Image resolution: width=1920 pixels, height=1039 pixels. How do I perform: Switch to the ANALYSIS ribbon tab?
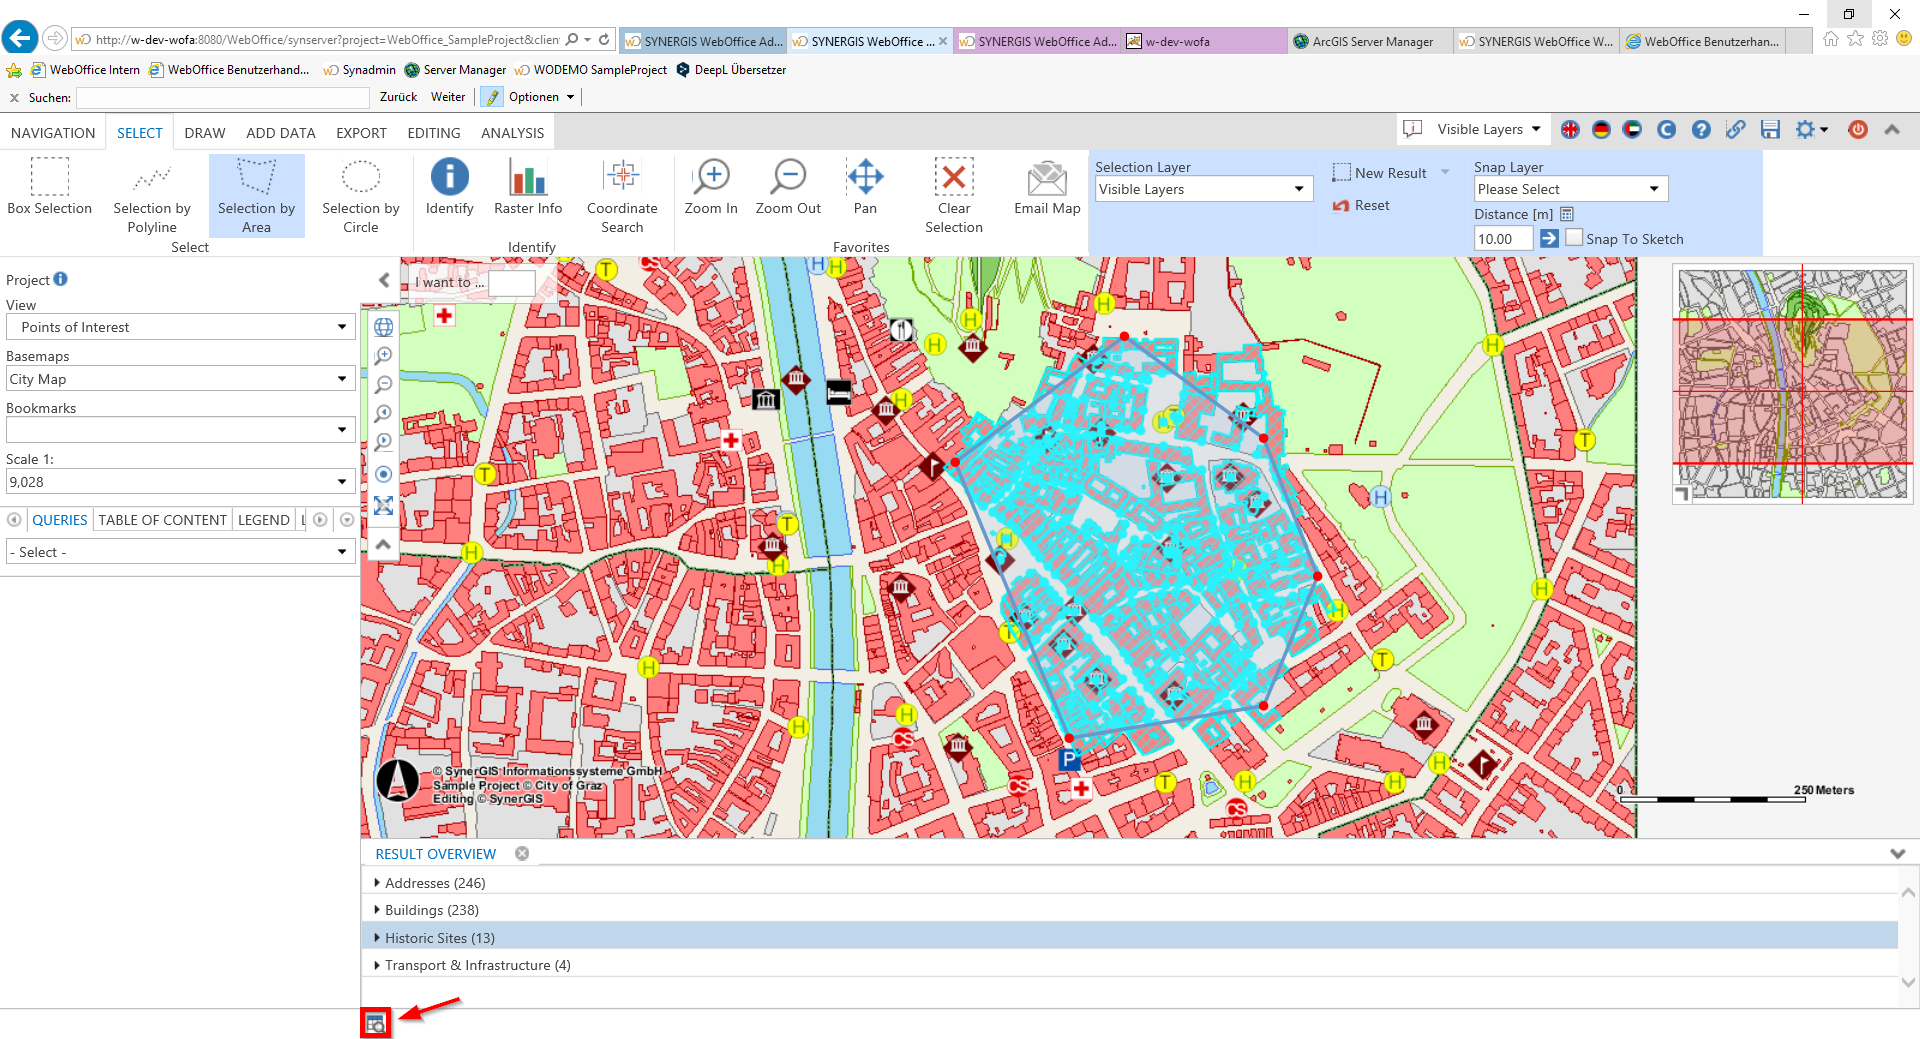pyautogui.click(x=512, y=133)
